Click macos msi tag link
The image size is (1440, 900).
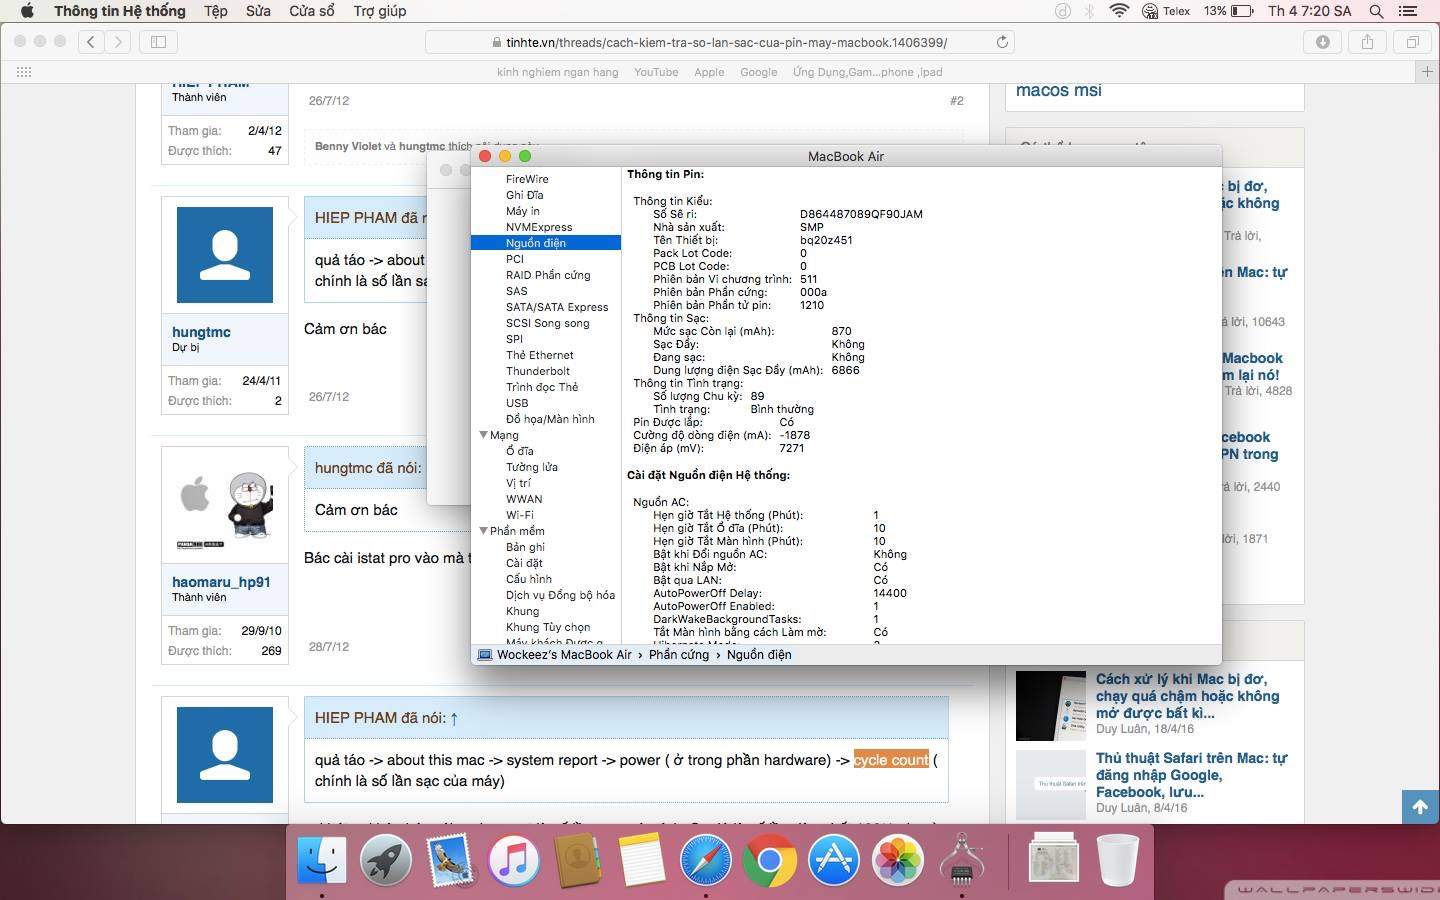point(1059,91)
